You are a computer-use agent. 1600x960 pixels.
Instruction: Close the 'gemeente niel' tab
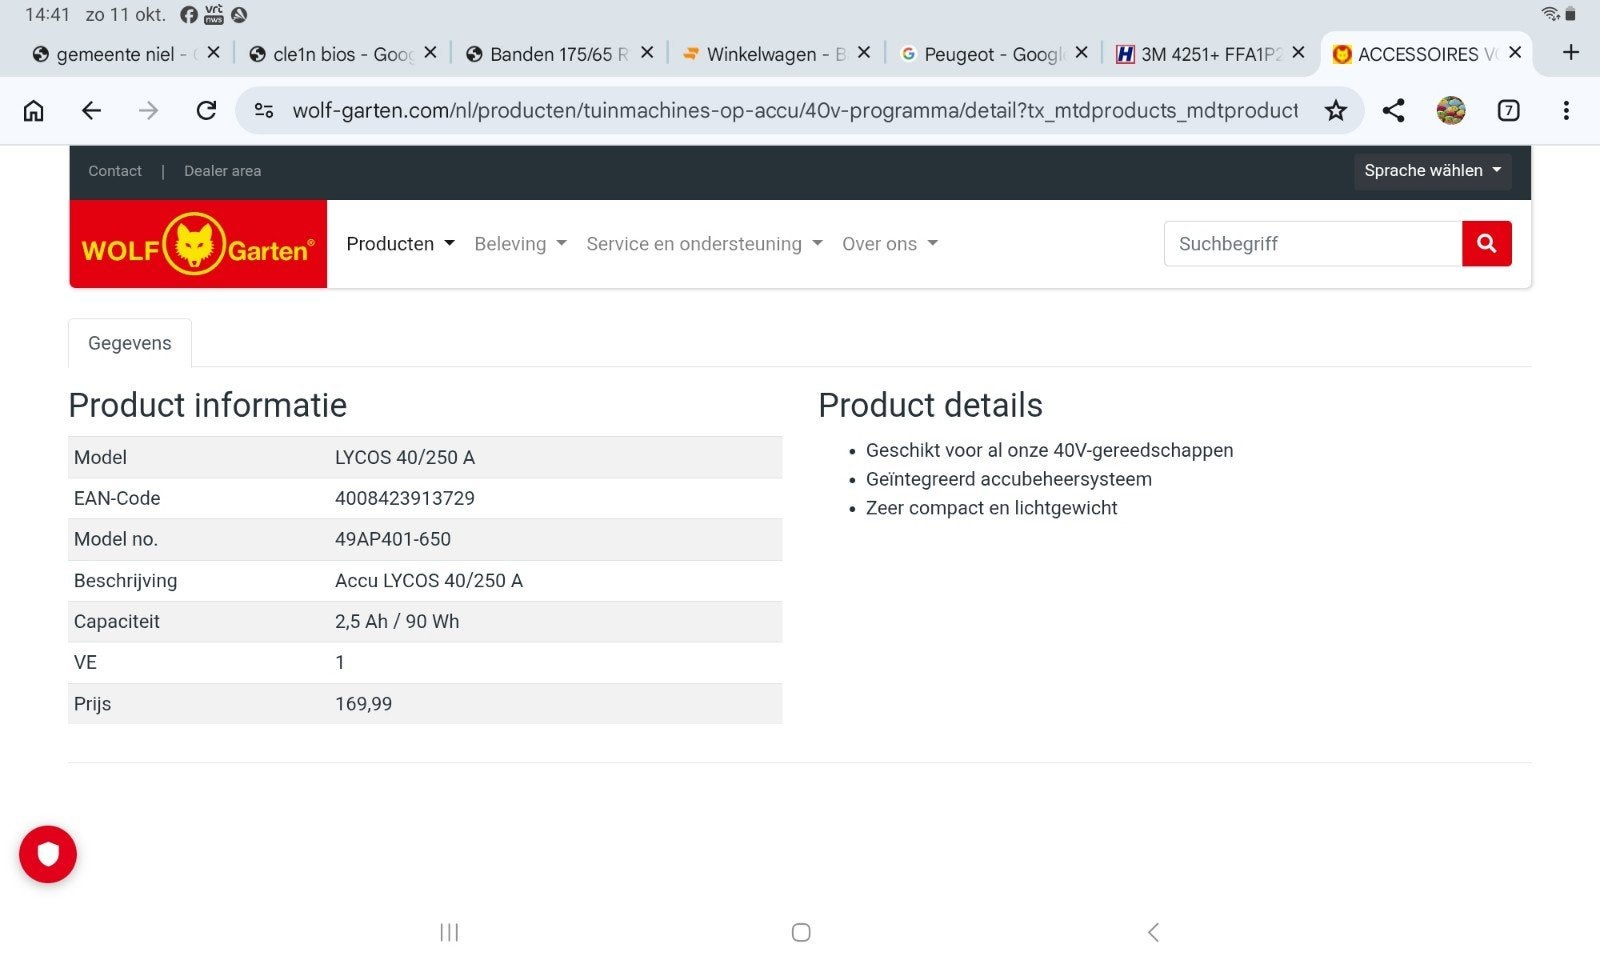coord(213,52)
